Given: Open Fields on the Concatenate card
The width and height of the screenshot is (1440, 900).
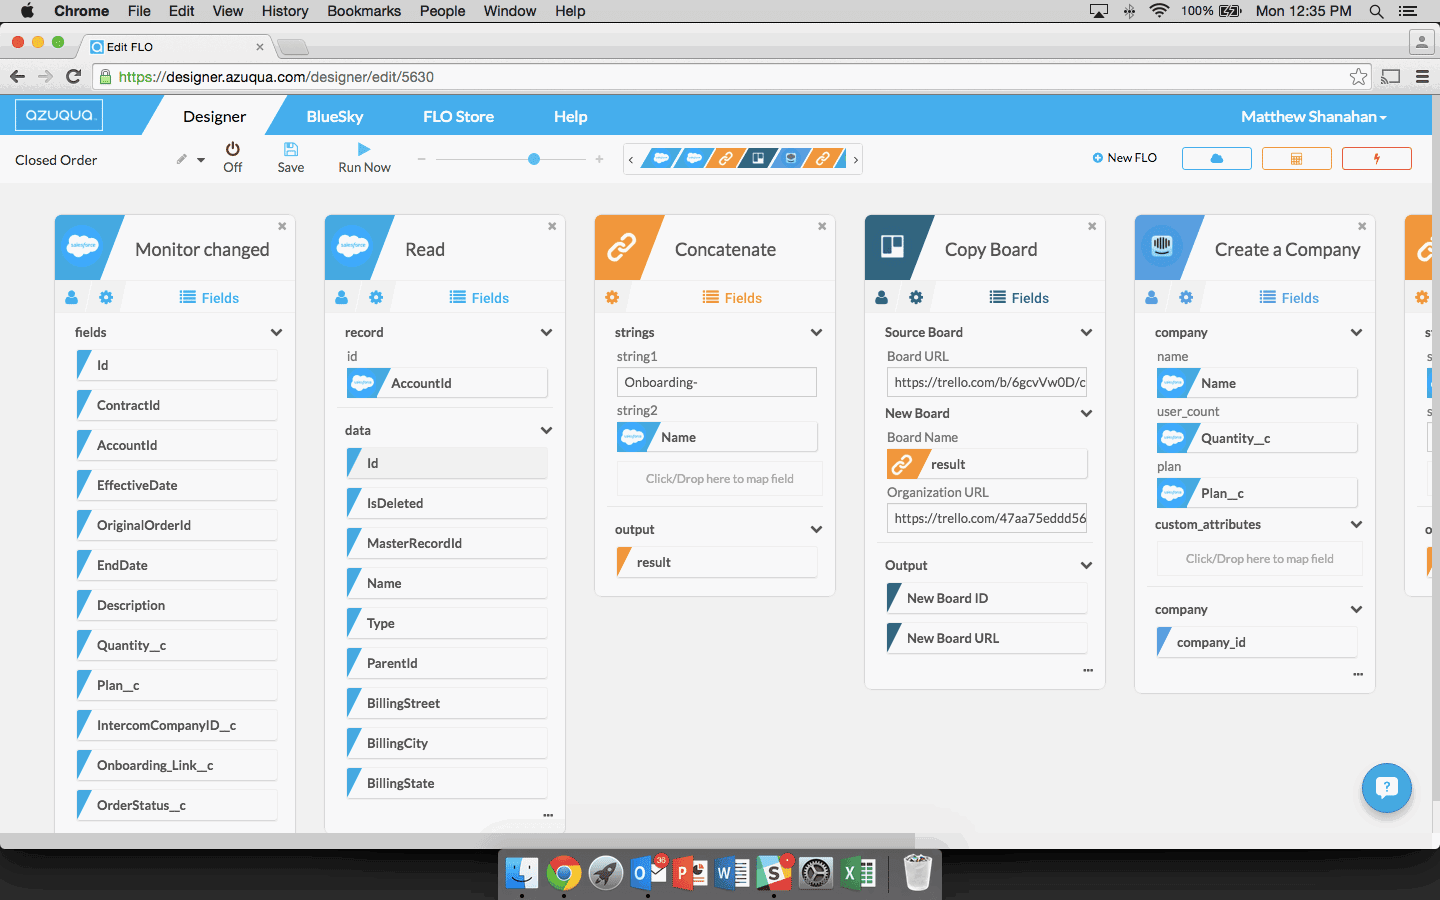Looking at the screenshot, I should [732, 297].
